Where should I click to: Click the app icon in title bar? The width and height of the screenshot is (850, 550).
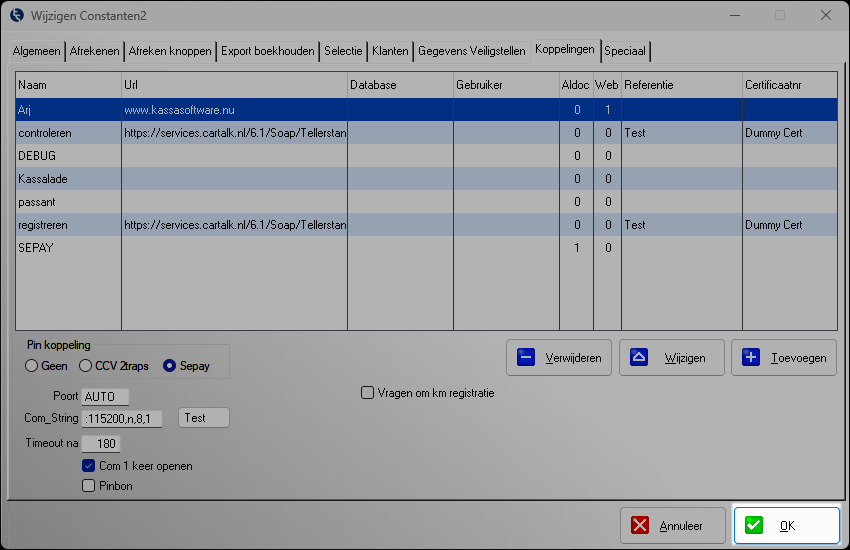click(15, 15)
